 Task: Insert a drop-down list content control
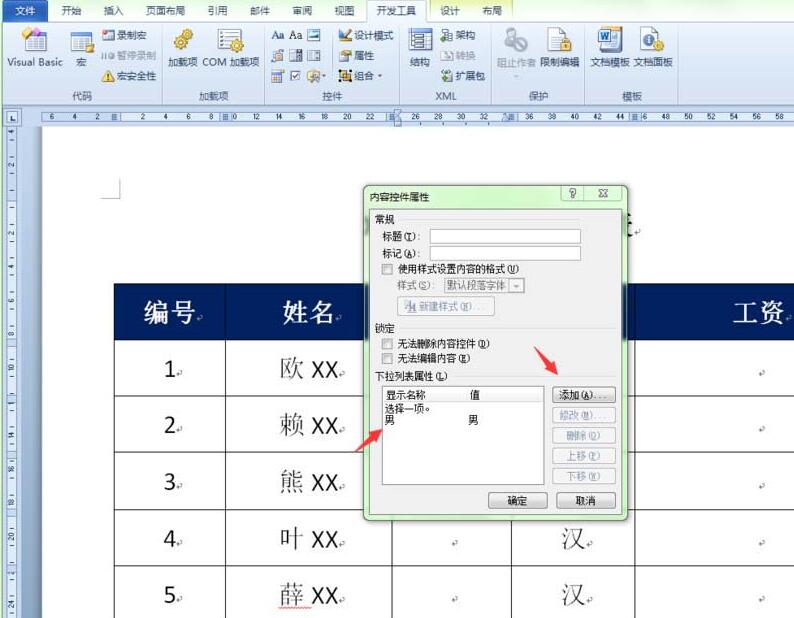point(314,55)
